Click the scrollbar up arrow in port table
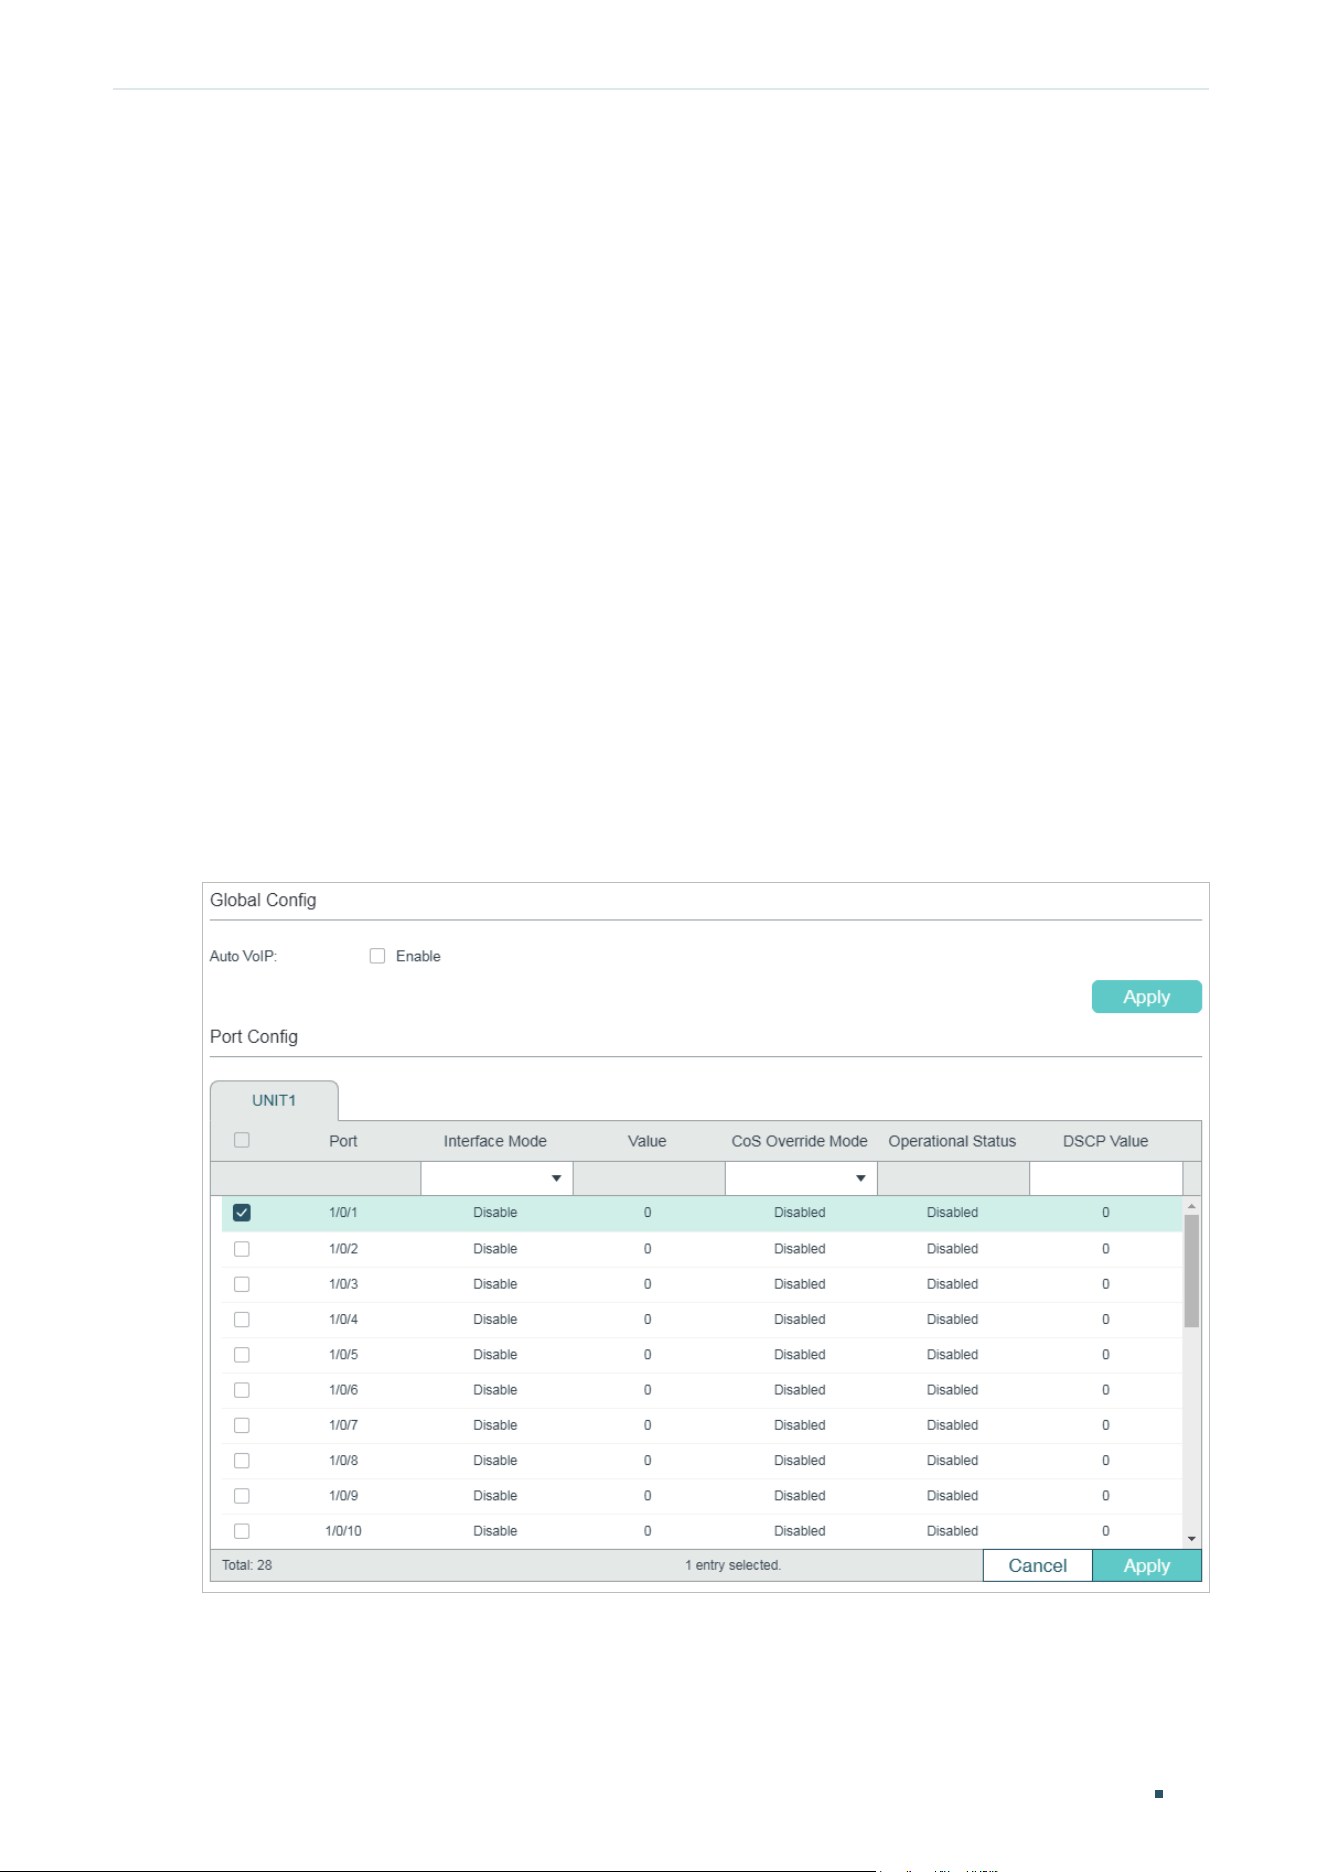 pos(1191,1206)
